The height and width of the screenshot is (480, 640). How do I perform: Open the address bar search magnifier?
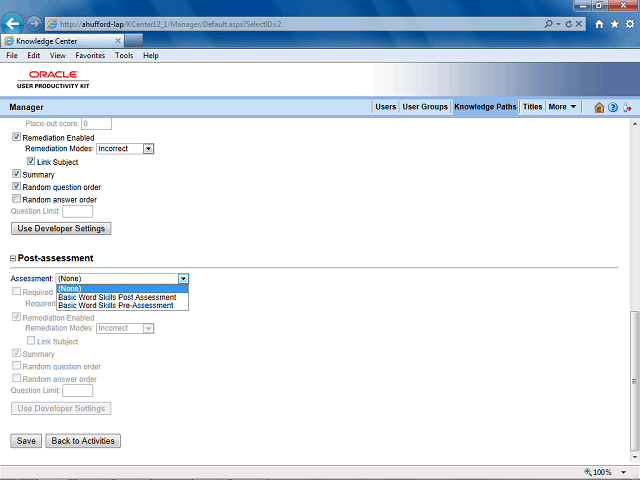(549, 24)
